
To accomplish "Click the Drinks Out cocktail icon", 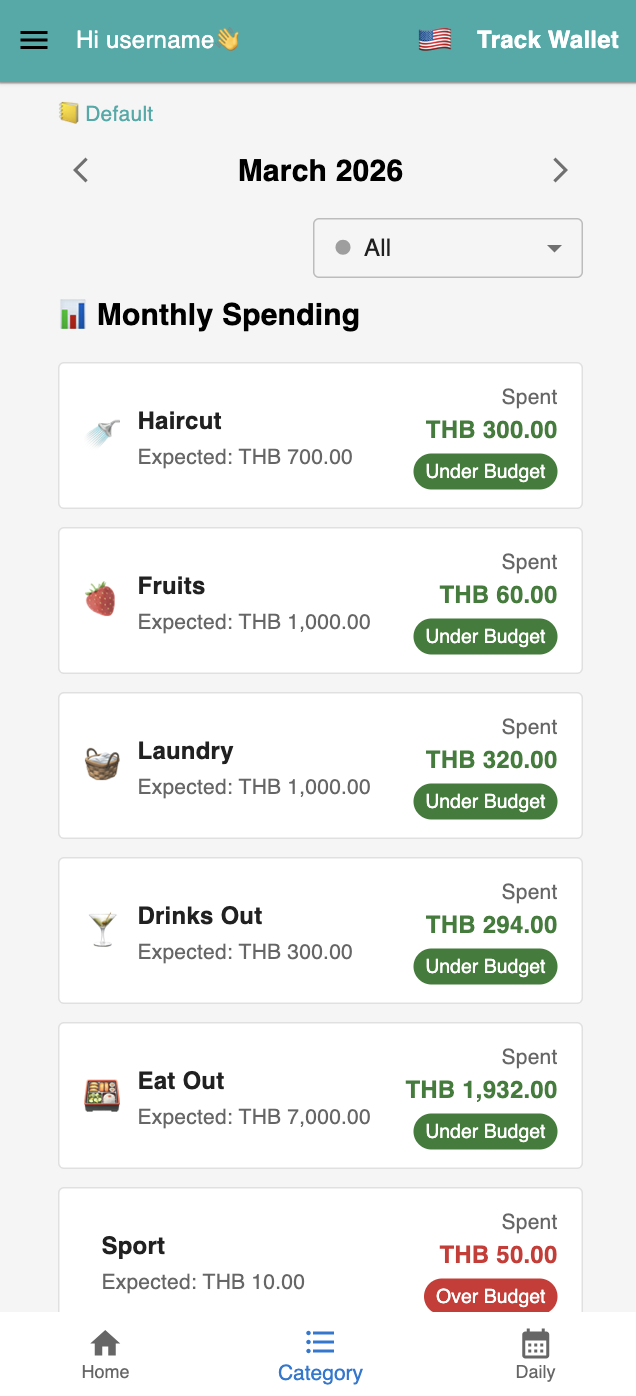I will [x=102, y=930].
